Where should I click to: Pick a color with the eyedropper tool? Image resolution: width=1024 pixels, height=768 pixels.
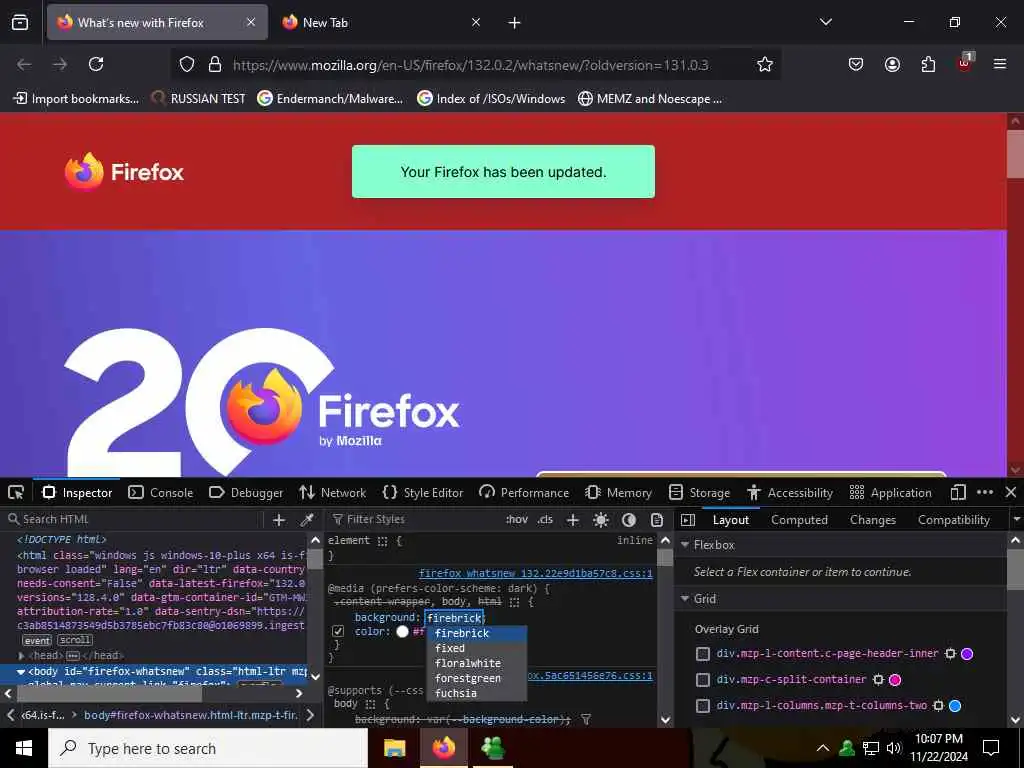[x=307, y=520]
